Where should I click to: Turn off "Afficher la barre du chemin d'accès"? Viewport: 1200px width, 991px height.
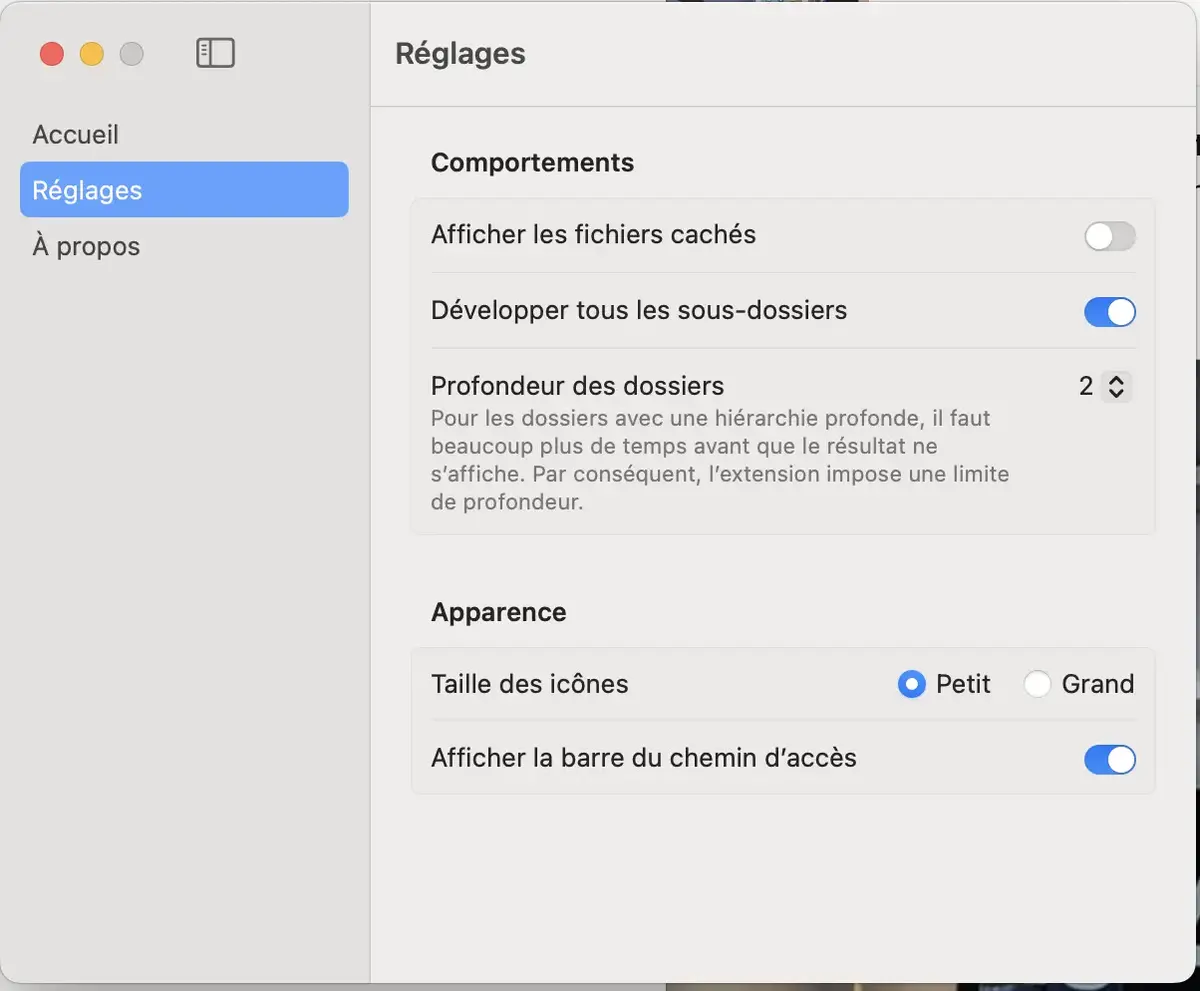[1109, 760]
